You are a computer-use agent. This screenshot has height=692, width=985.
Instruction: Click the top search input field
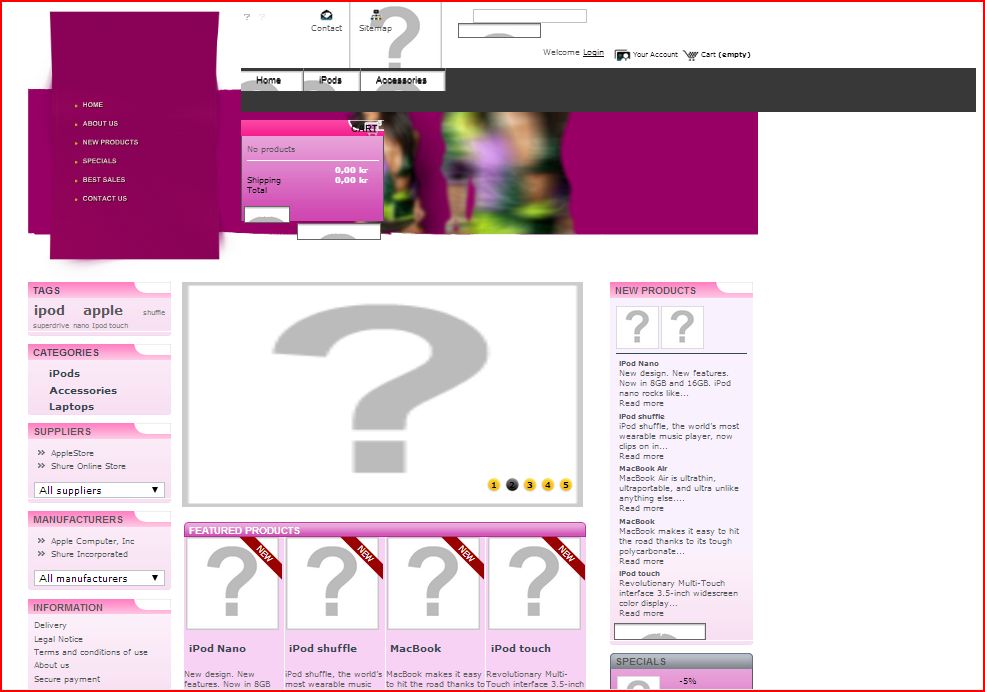pos(530,16)
